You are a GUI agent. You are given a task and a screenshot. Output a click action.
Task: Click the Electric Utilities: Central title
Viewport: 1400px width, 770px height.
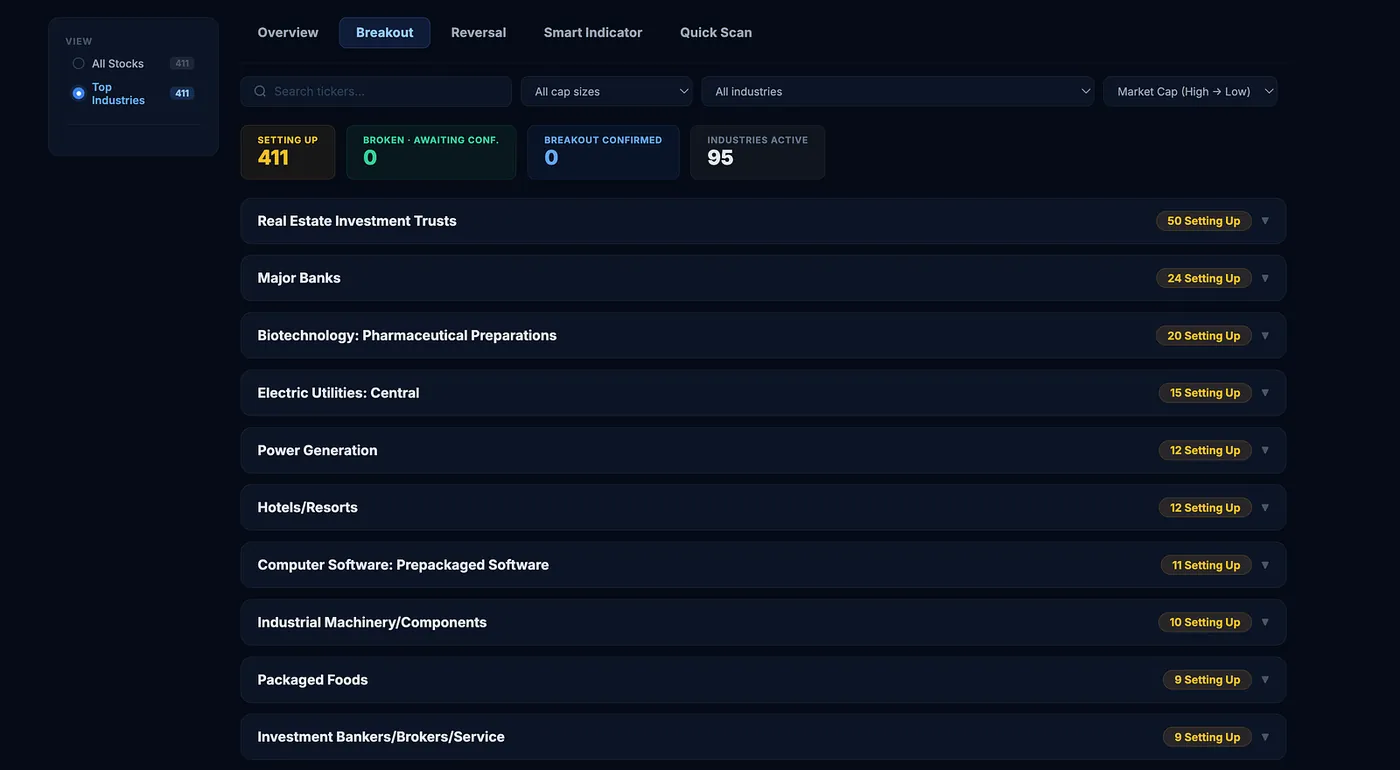[x=338, y=393]
